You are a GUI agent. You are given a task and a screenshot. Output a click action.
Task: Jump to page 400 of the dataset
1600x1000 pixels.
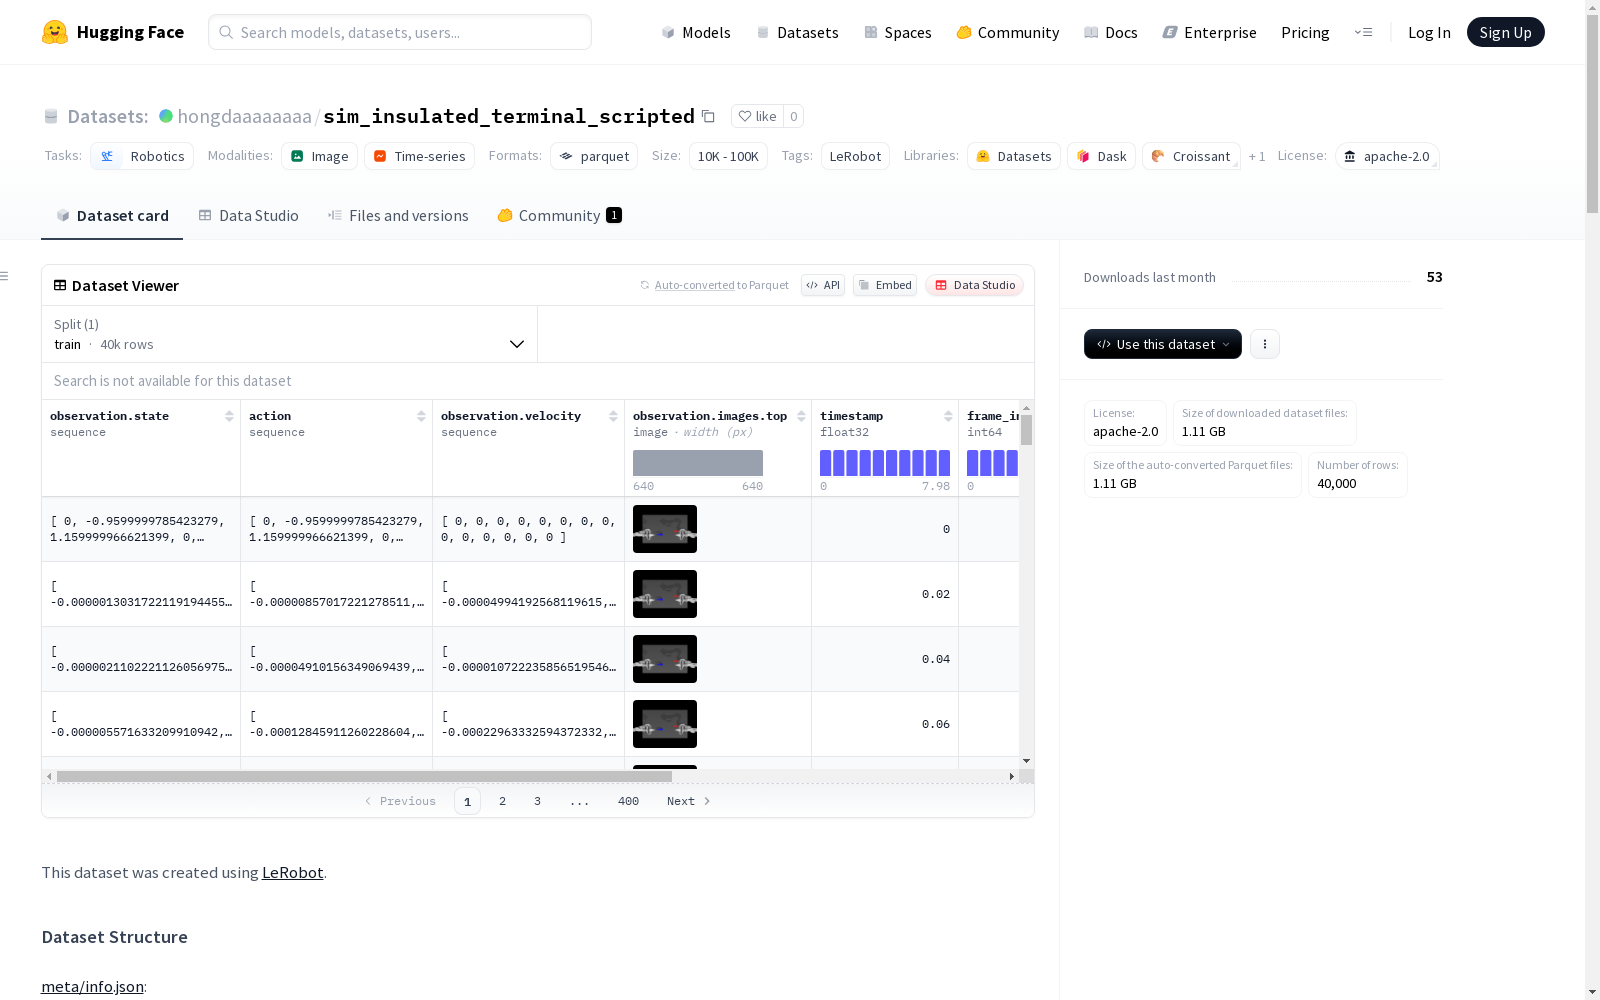tap(628, 801)
